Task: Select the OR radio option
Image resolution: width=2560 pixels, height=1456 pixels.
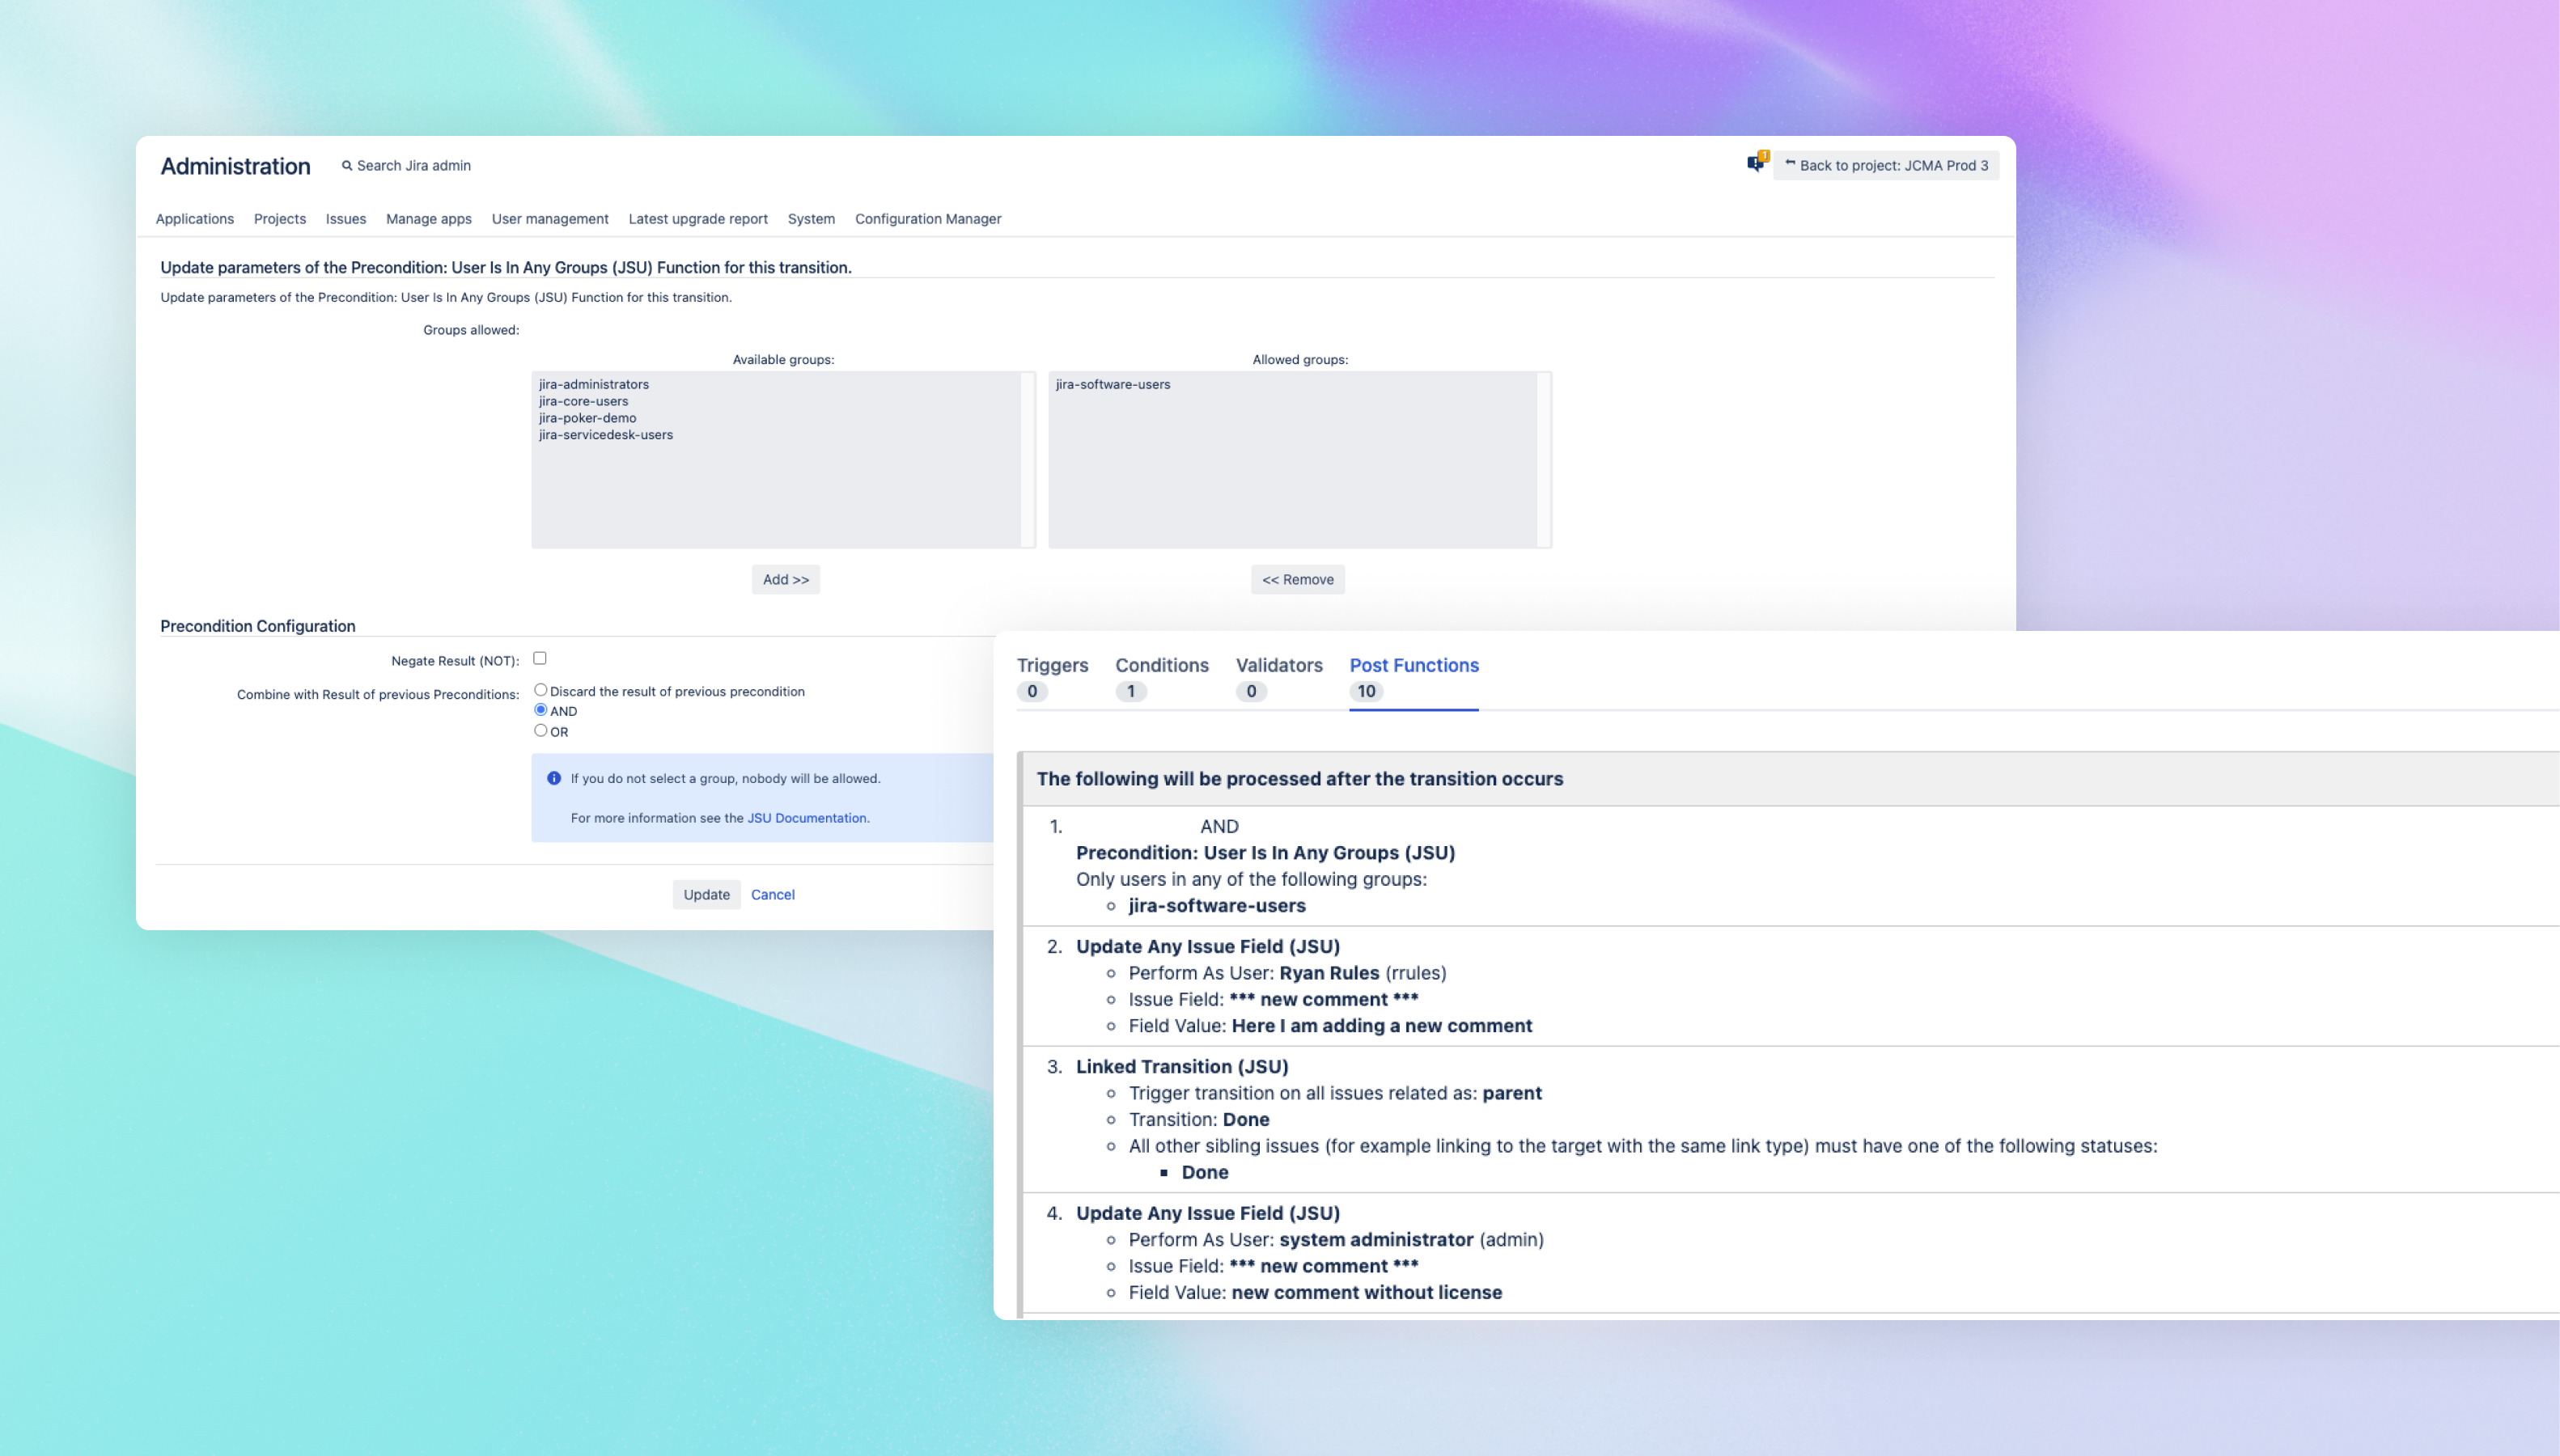Action: (541, 731)
